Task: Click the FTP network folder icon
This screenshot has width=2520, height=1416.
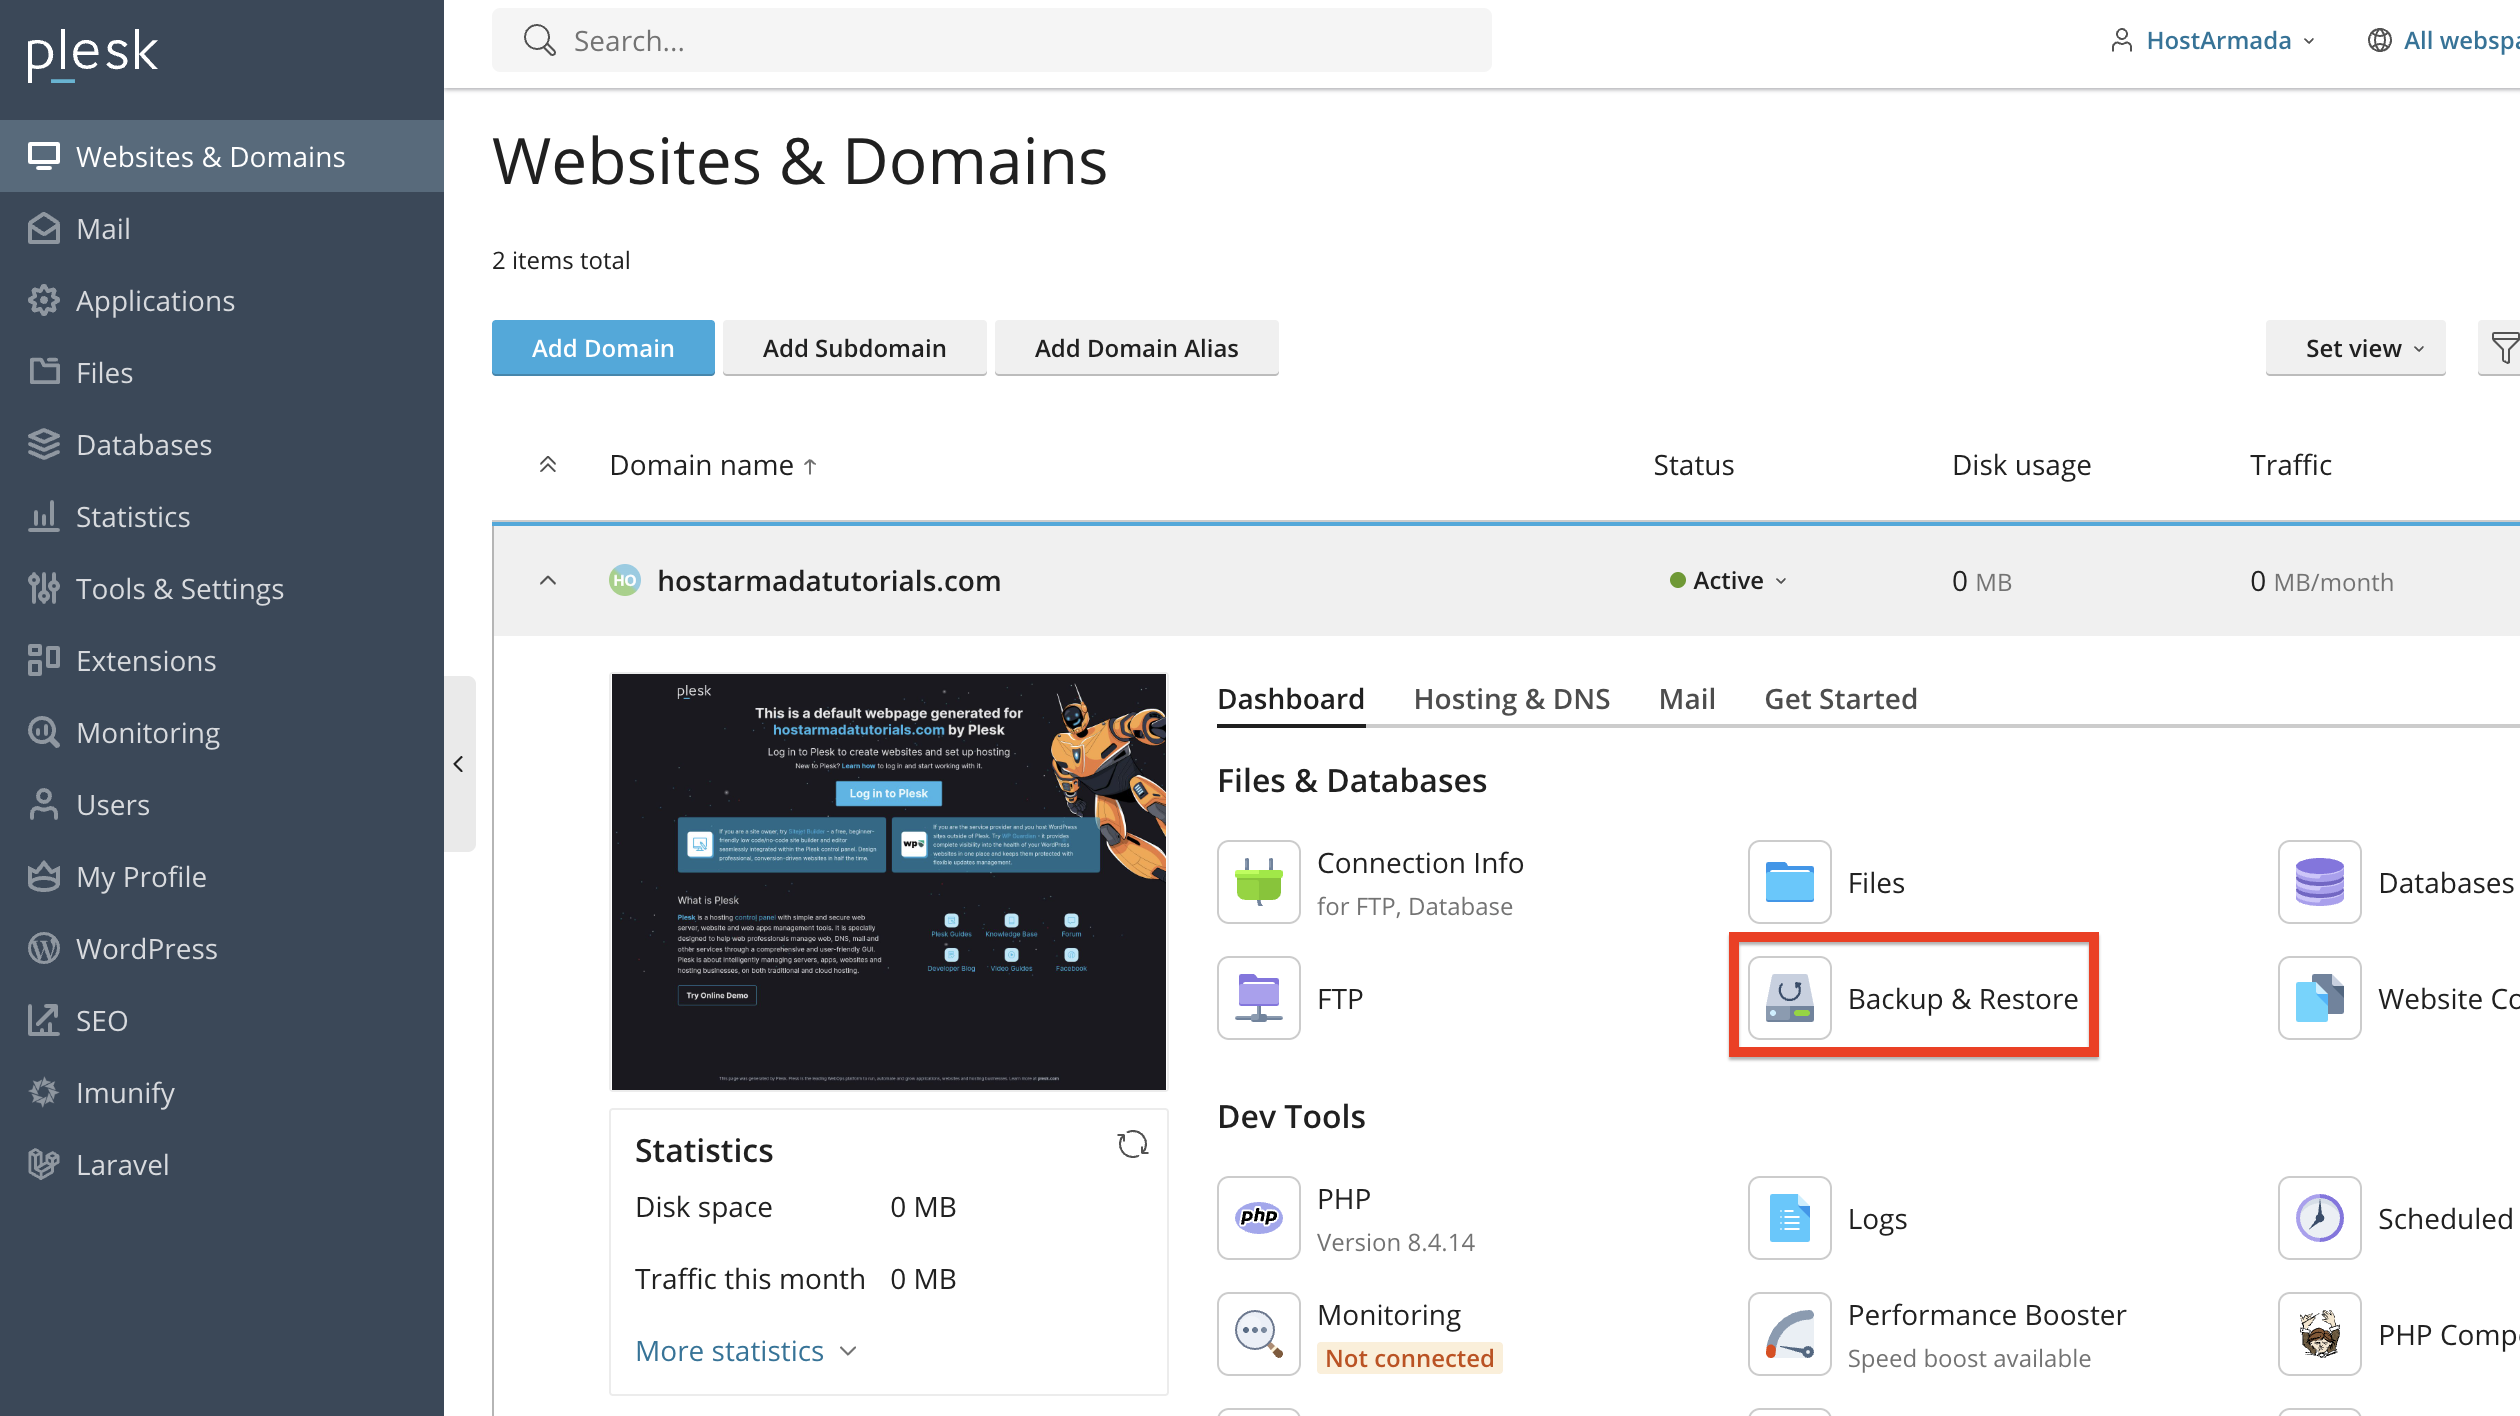Action: 1259,998
